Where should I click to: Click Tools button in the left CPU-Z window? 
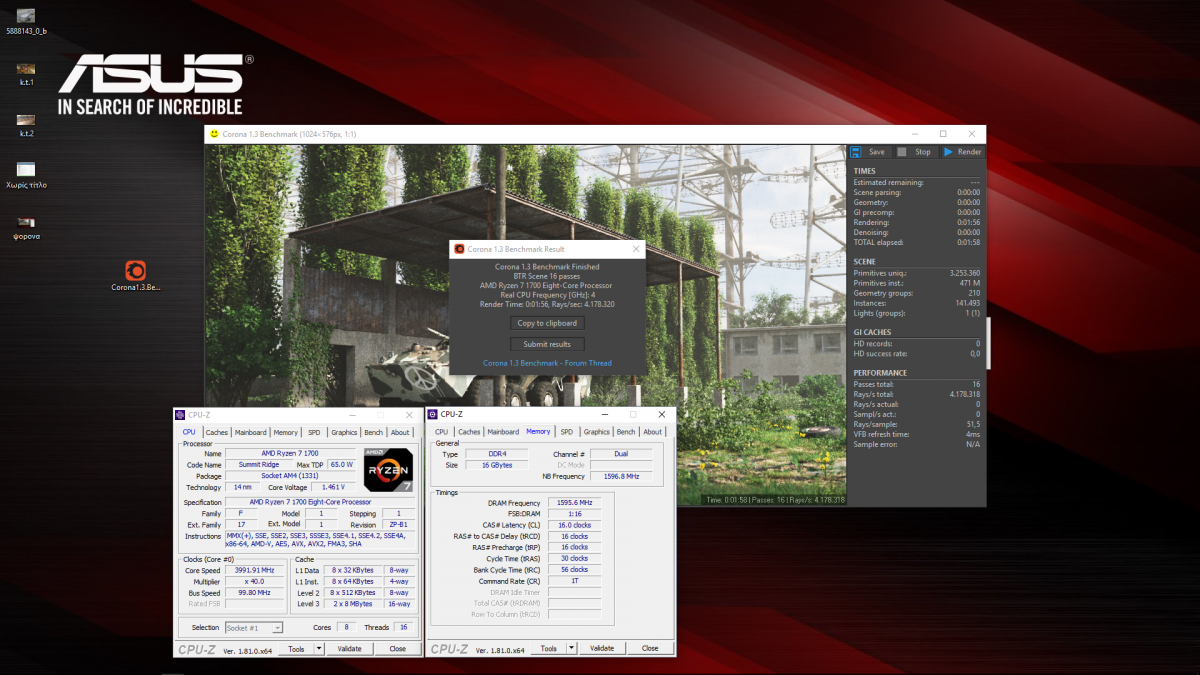click(x=296, y=649)
